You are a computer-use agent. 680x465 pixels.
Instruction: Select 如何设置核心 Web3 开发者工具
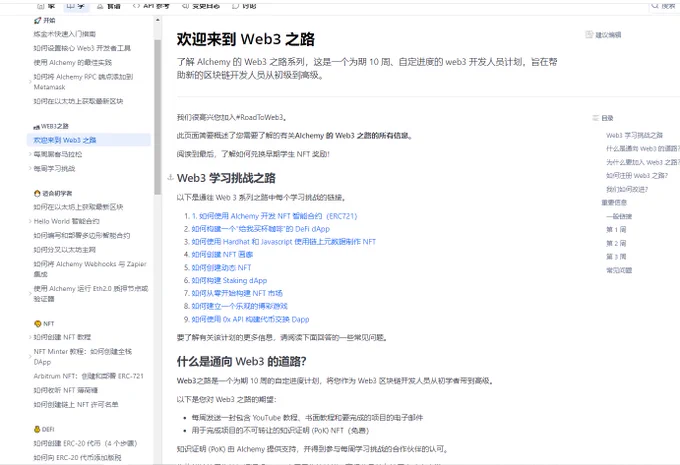[x=82, y=48]
